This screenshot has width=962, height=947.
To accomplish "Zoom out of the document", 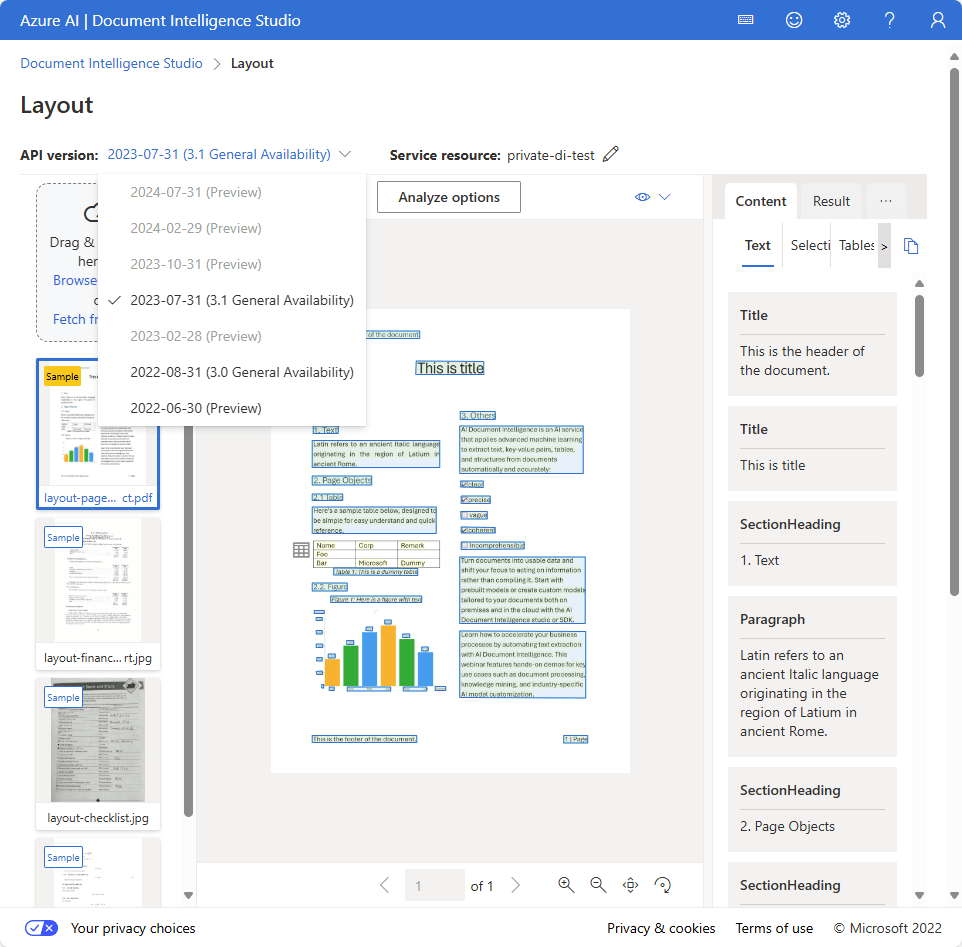I will click(x=598, y=885).
